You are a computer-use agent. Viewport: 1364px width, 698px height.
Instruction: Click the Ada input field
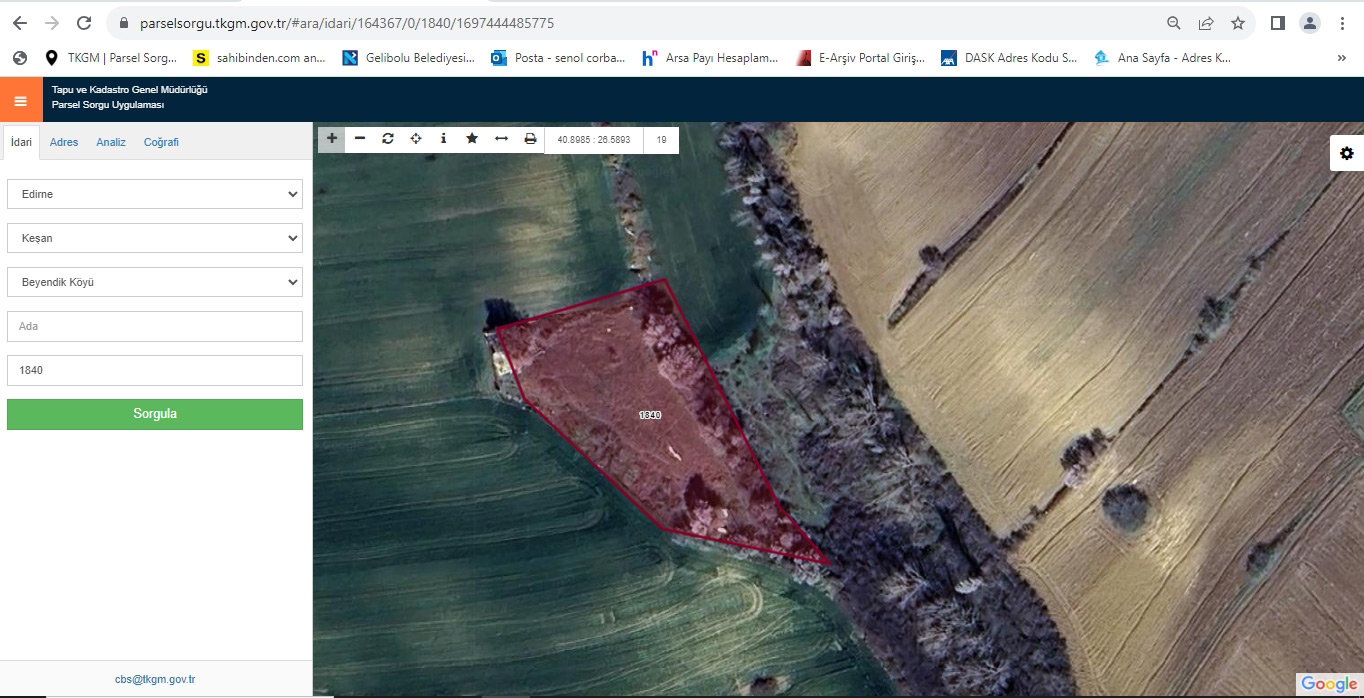(155, 326)
